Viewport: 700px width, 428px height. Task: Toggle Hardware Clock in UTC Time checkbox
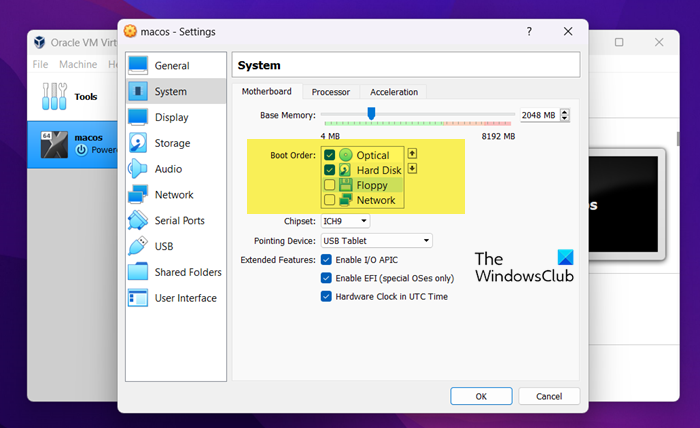(x=326, y=296)
